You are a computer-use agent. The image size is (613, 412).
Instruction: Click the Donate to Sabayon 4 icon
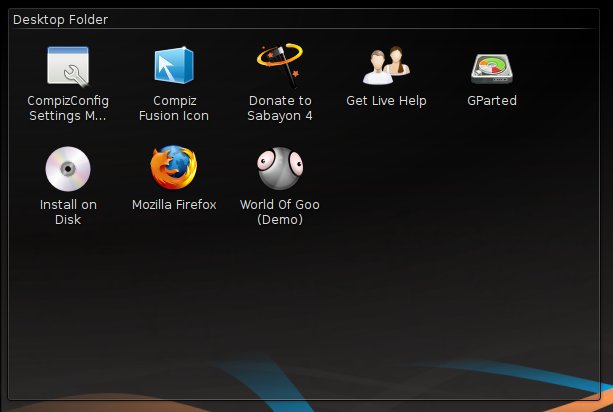pos(280,66)
